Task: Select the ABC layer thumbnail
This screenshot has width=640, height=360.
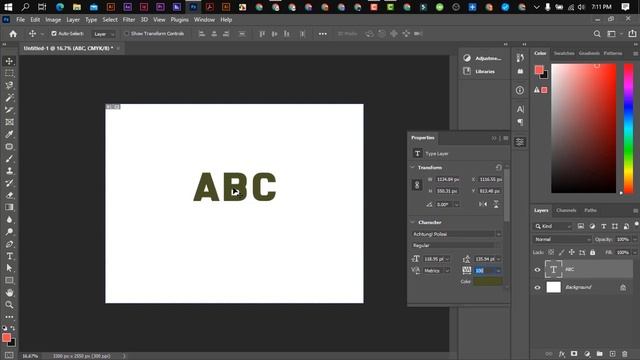Action: [553, 269]
